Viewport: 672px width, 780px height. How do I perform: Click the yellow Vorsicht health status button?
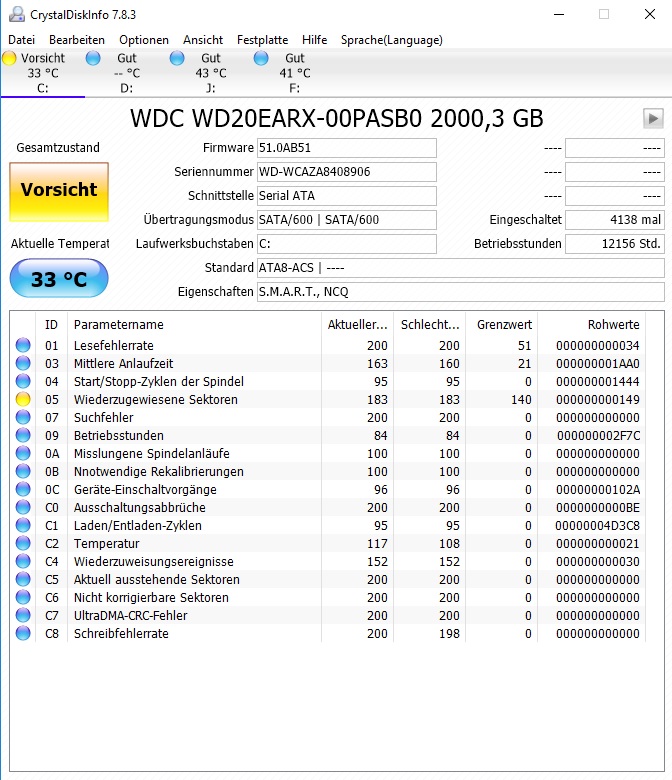[x=59, y=192]
